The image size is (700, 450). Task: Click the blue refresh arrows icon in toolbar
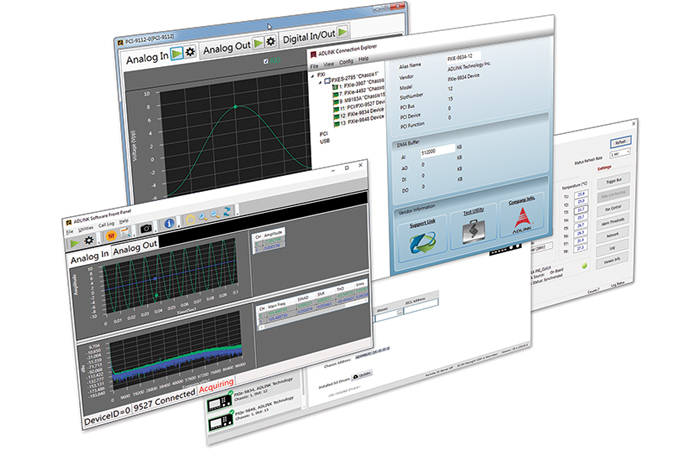click(x=227, y=212)
